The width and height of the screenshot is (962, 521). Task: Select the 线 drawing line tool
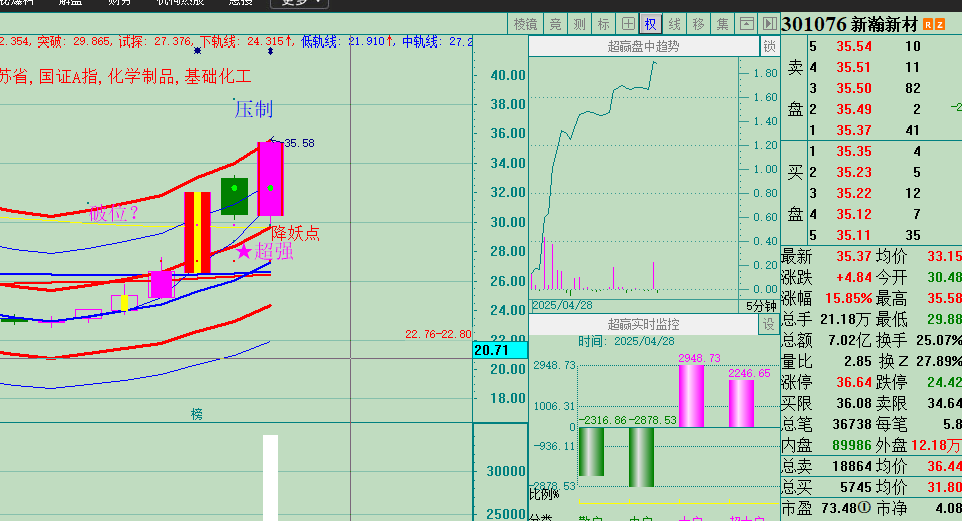point(675,24)
